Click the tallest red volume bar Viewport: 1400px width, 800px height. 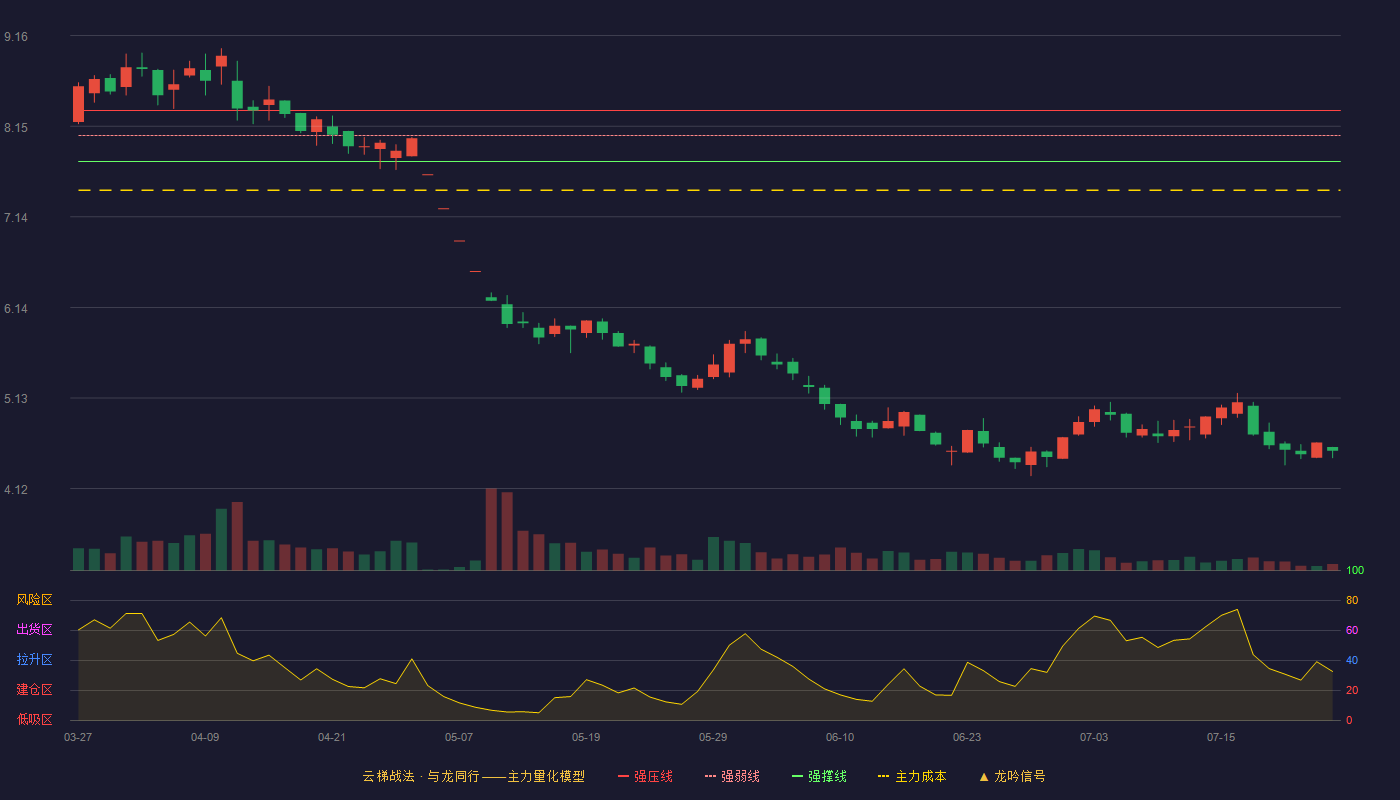[x=491, y=529]
